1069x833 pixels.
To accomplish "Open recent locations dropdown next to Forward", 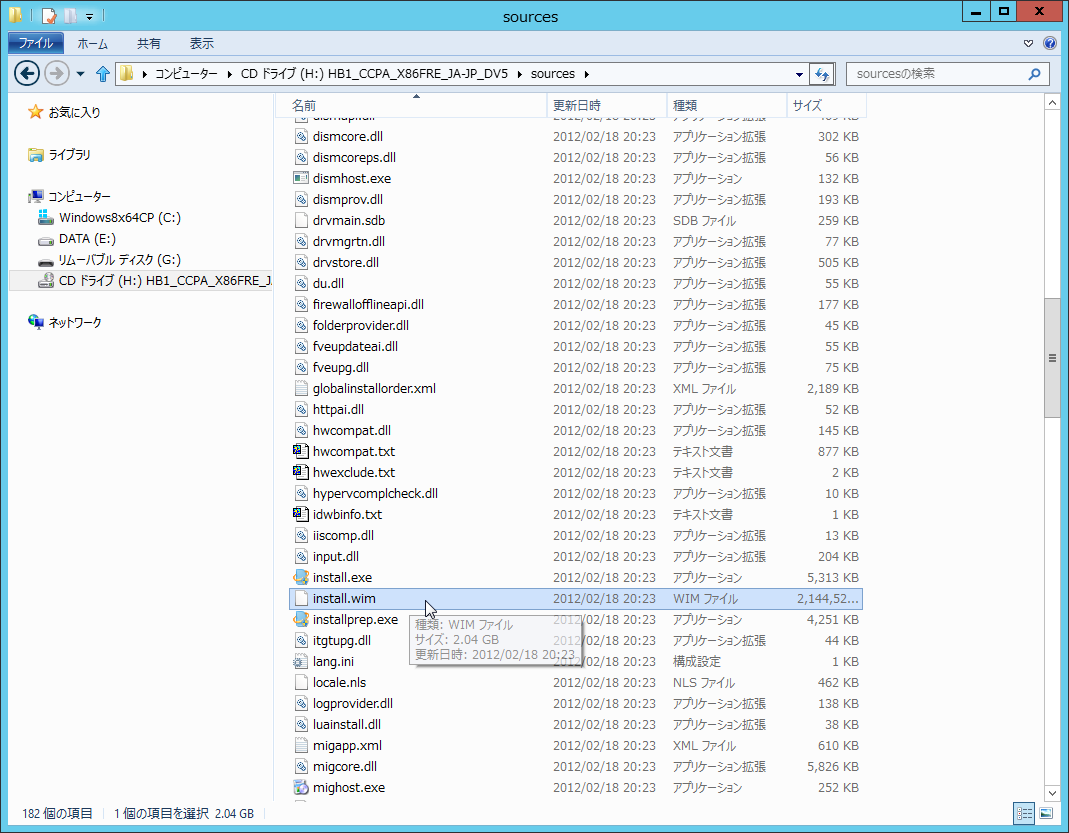I will 80,74.
